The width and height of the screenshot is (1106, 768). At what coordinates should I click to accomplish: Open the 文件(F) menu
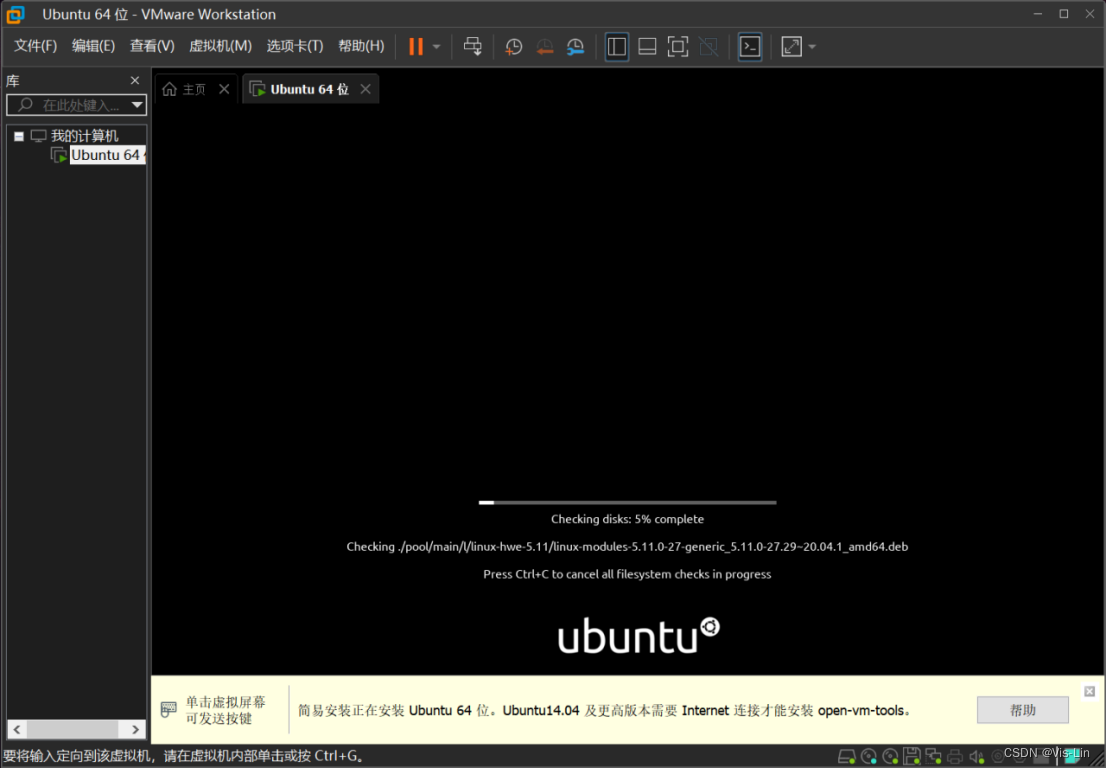tap(35, 46)
